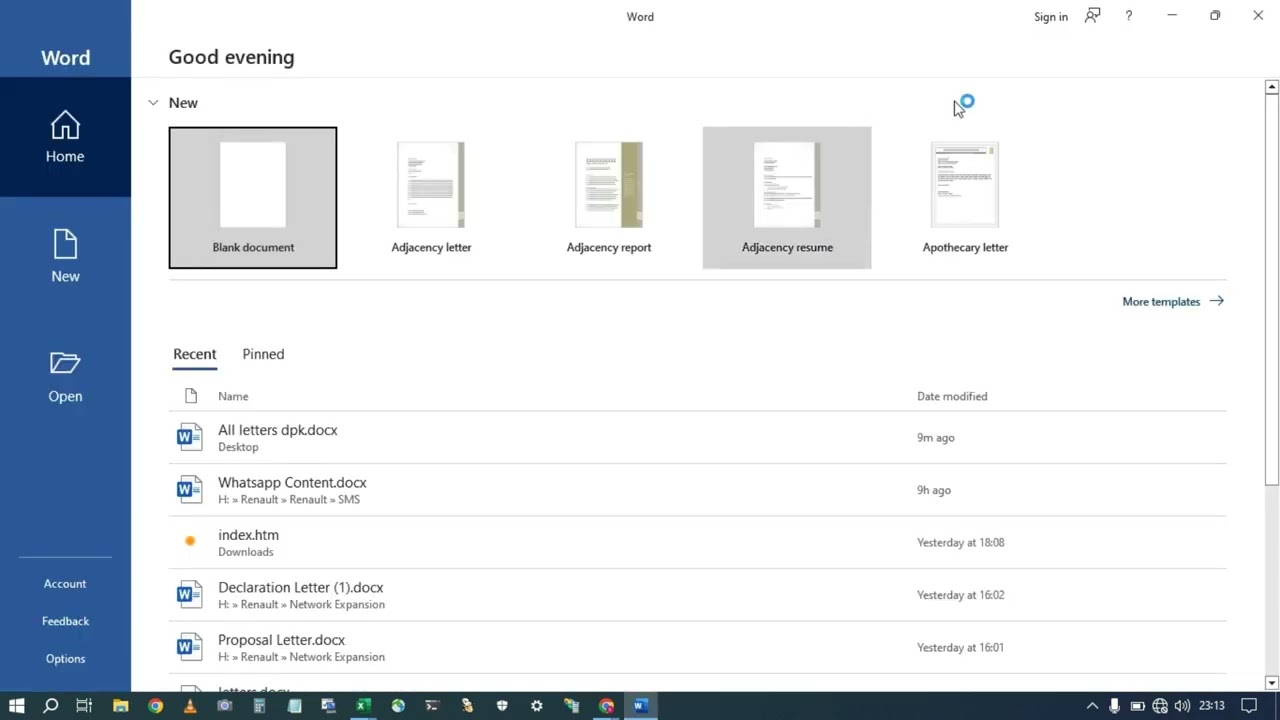
Task: Open Proposal Letter.docx
Action: (x=697, y=647)
